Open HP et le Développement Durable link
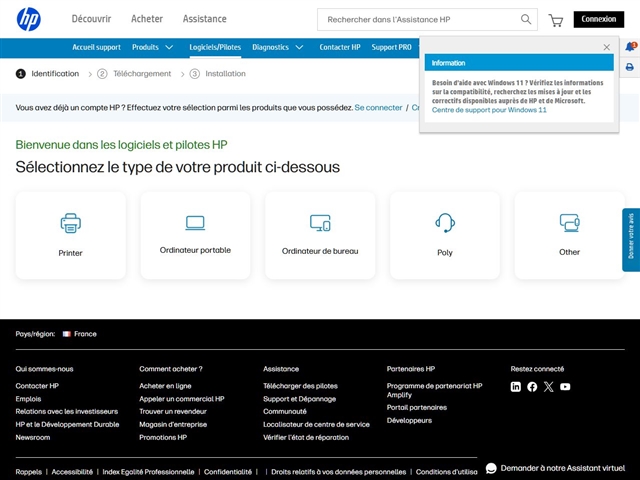 [x=67, y=424]
